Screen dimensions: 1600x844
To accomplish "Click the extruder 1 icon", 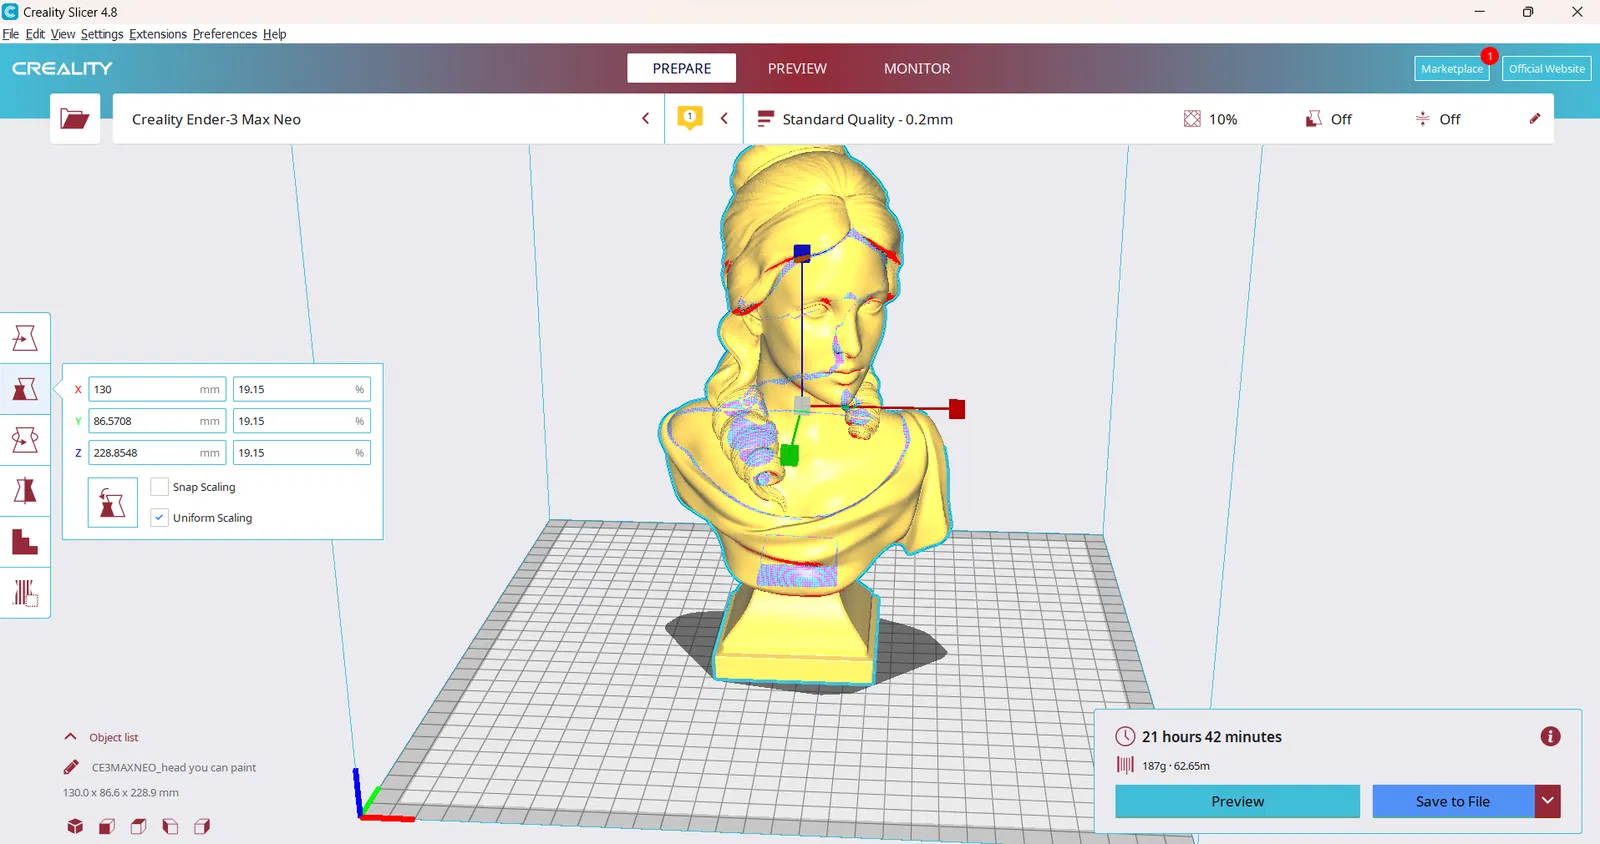I will 690,118.
